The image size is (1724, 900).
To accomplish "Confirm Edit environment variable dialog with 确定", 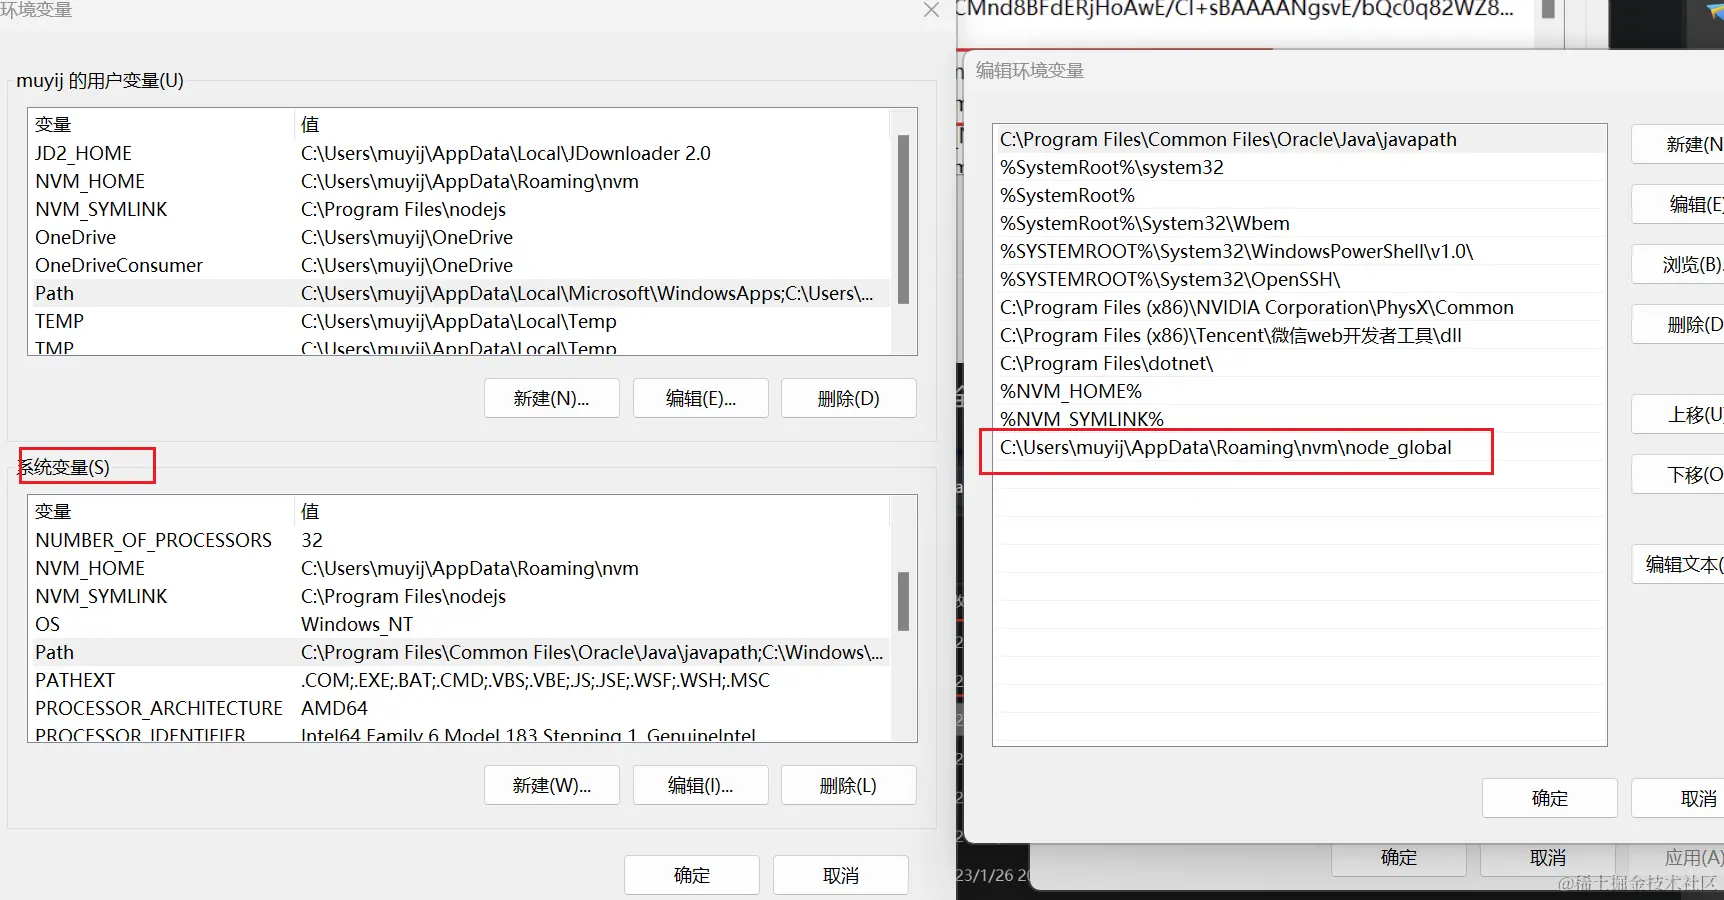I will click(x=1550, y=798).
